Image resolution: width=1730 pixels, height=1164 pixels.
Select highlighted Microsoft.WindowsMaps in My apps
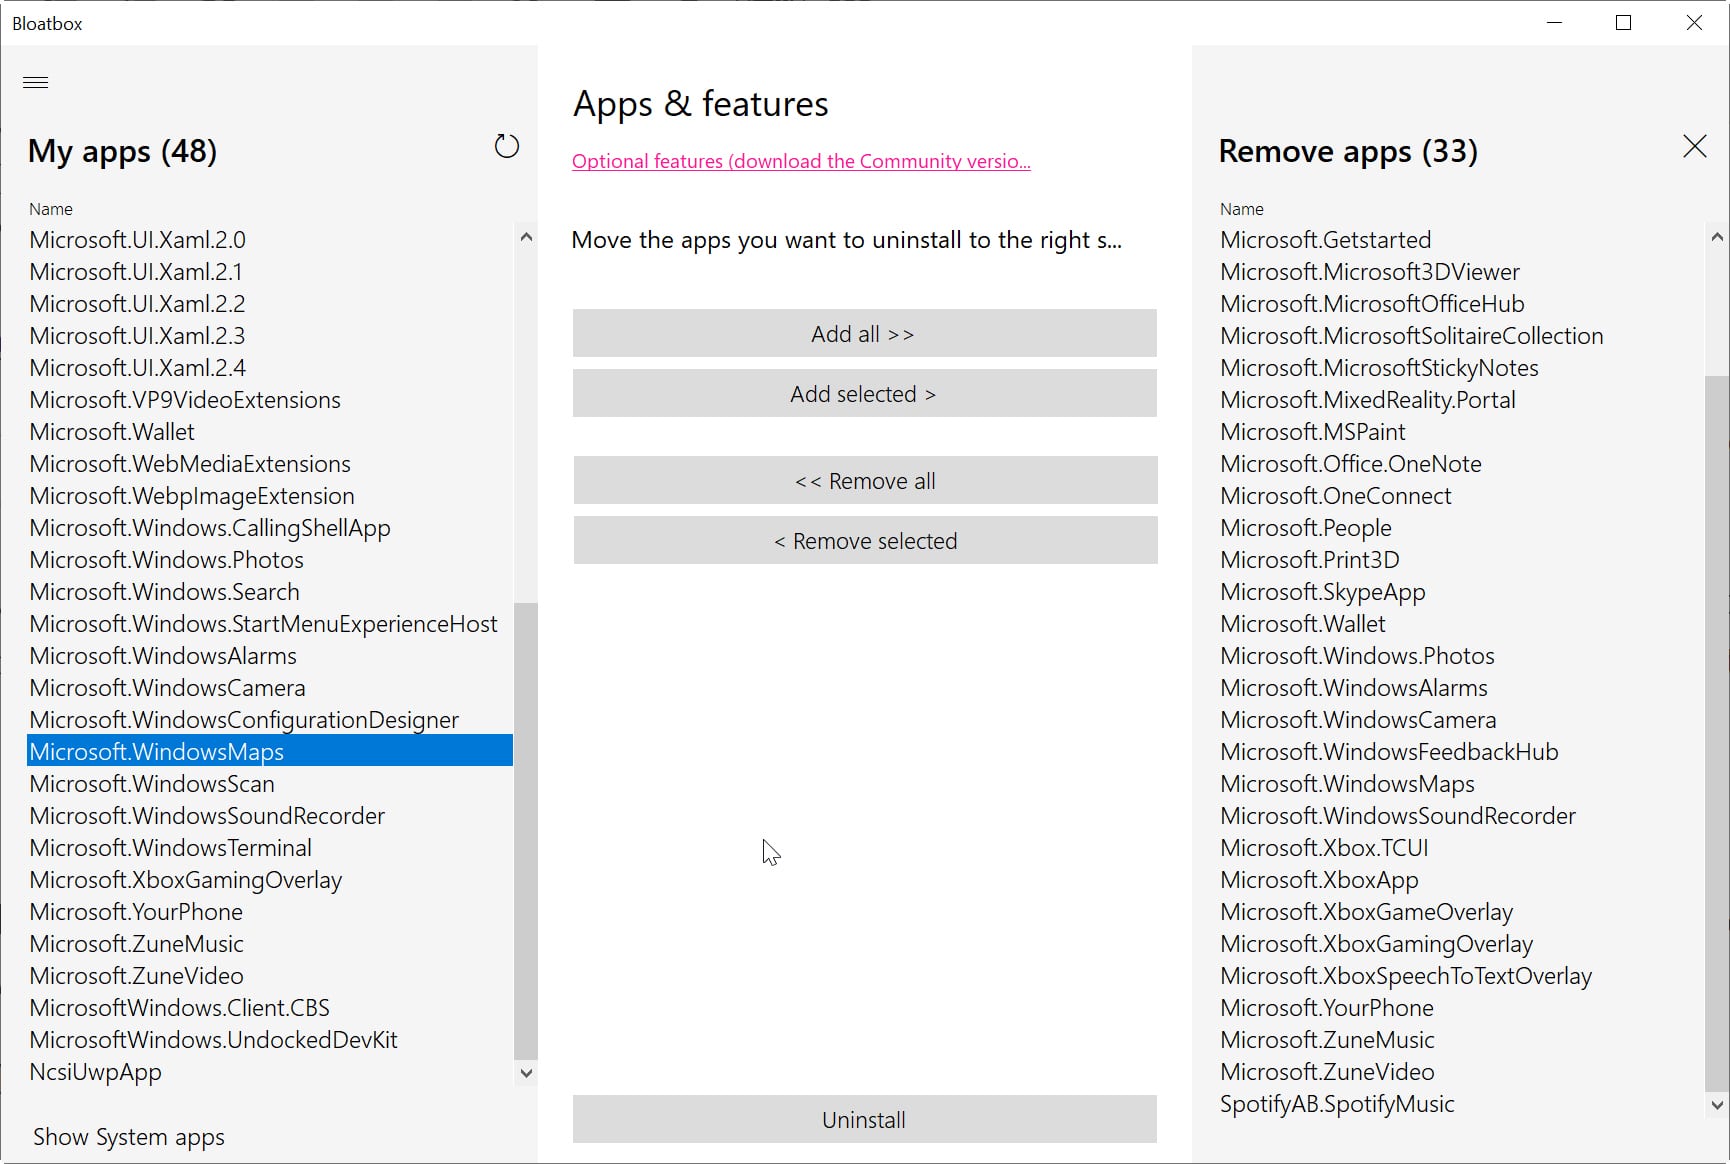coord(270,751)
